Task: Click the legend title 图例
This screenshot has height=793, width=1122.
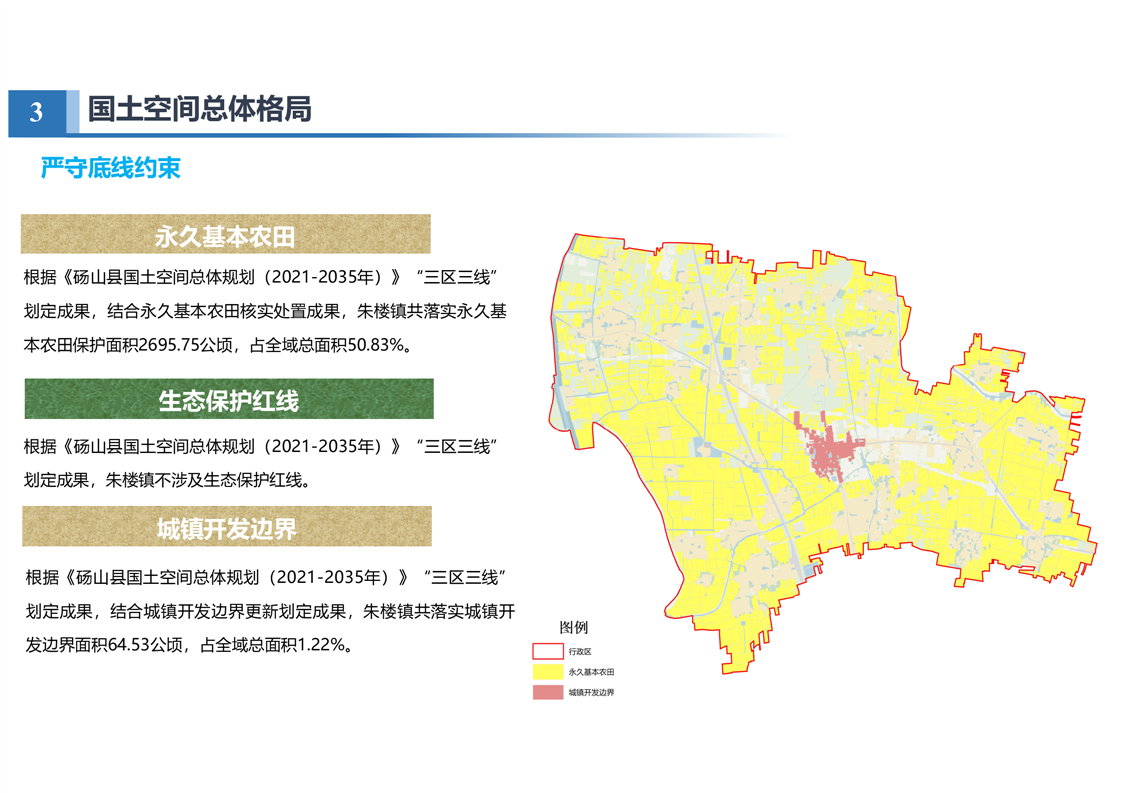Action: click(x=573, y=628)
